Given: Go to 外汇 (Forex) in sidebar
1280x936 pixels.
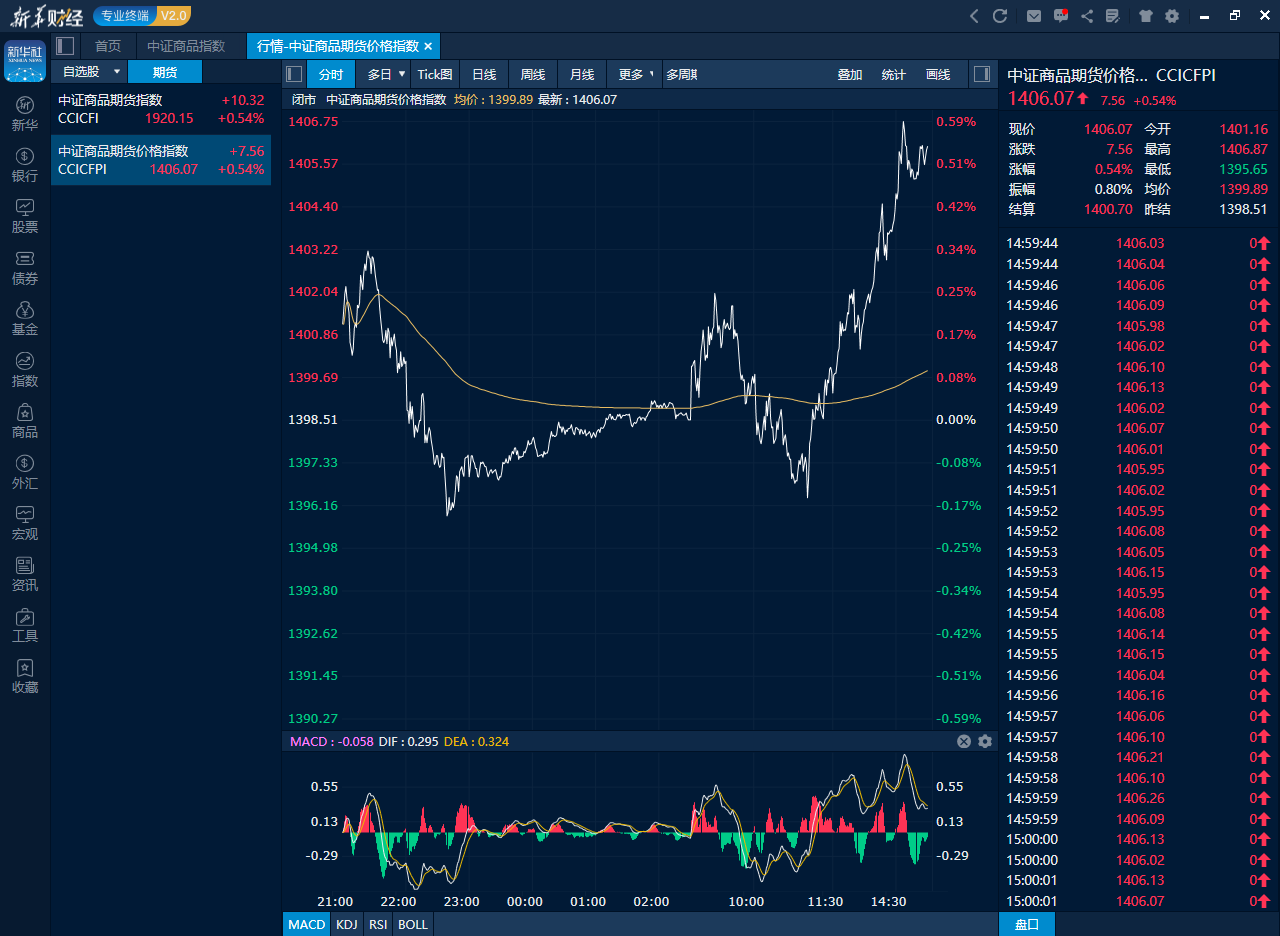Looking at the screenshot, I should 25,471.
